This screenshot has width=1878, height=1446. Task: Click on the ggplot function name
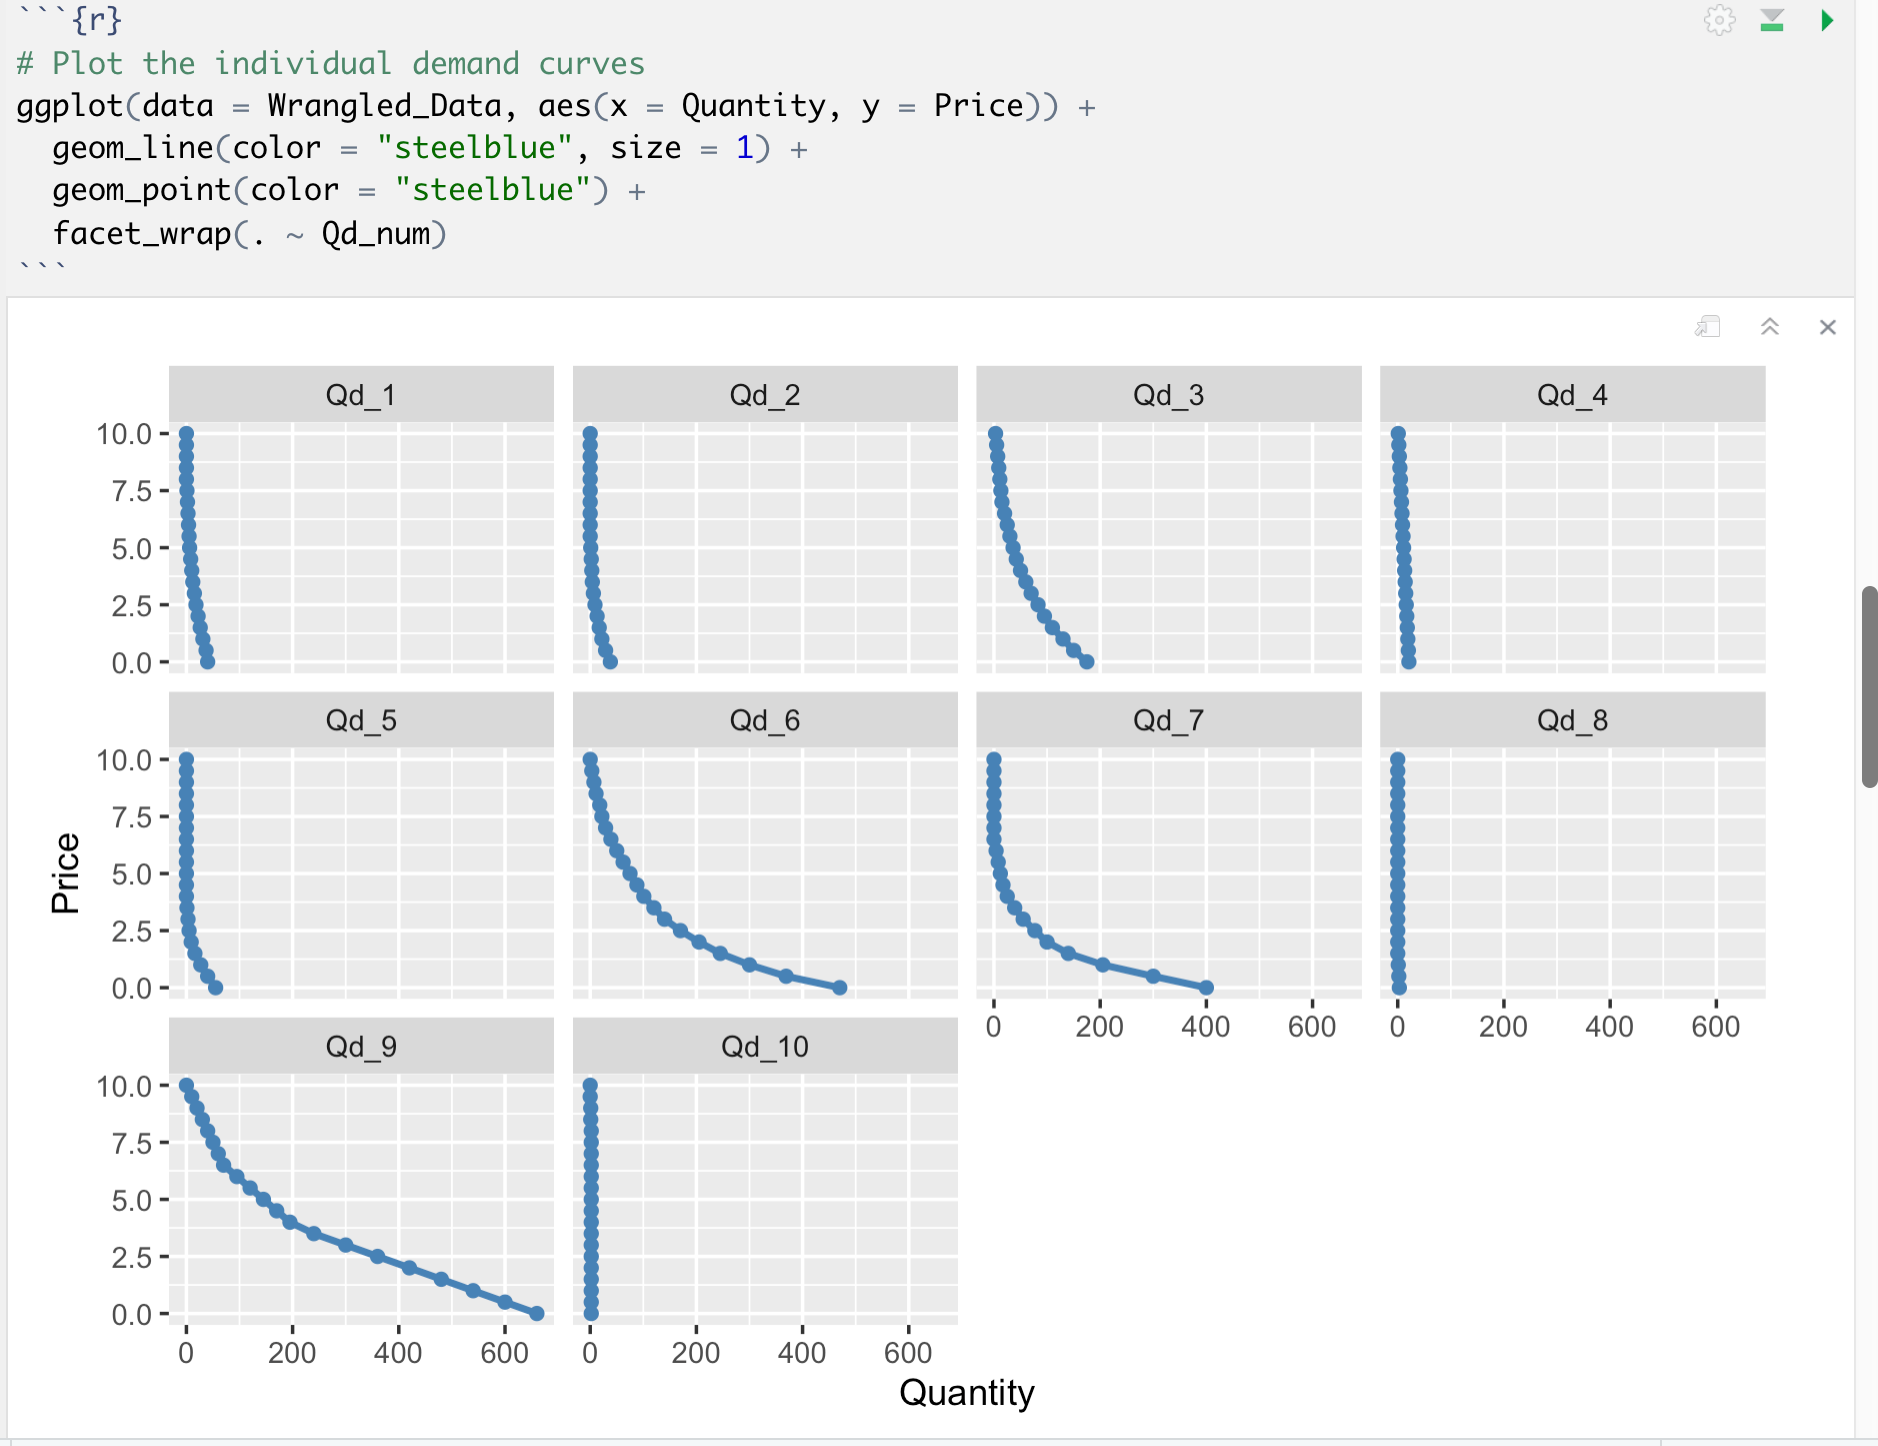point(69,106)
